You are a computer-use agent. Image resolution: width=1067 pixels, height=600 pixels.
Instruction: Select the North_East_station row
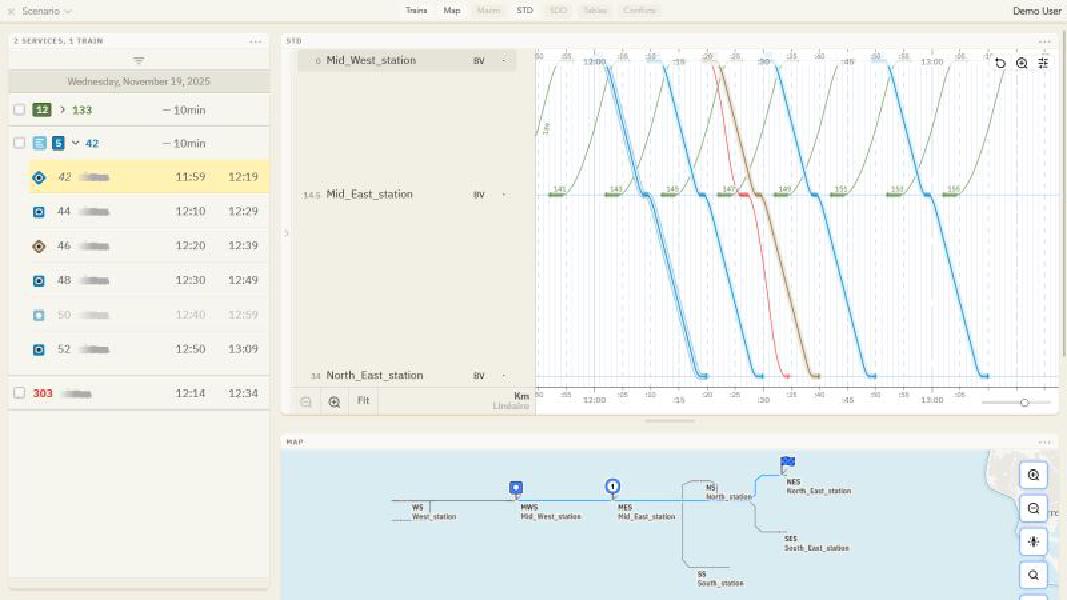click(406, 376)
